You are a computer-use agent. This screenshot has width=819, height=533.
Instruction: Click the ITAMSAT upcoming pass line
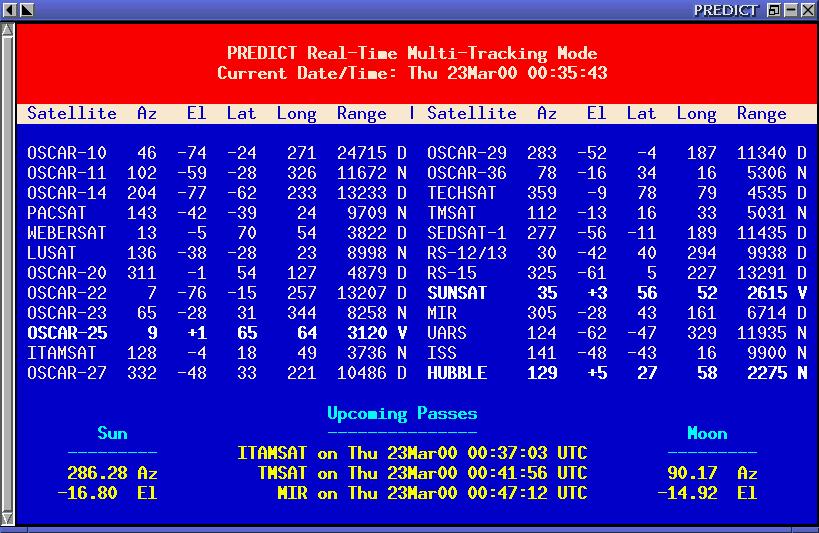412,453
